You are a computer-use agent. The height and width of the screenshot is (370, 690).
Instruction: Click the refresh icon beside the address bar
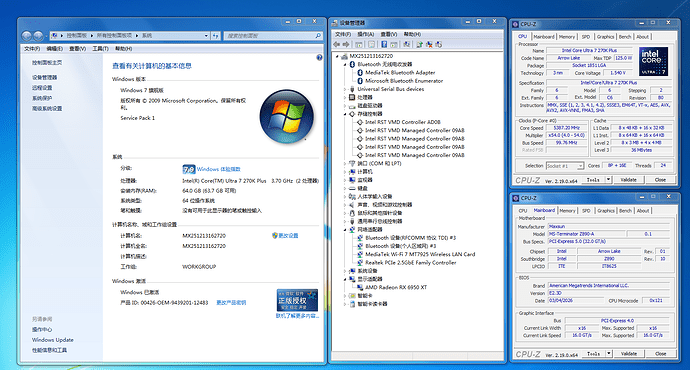click(x=216, y=36)
